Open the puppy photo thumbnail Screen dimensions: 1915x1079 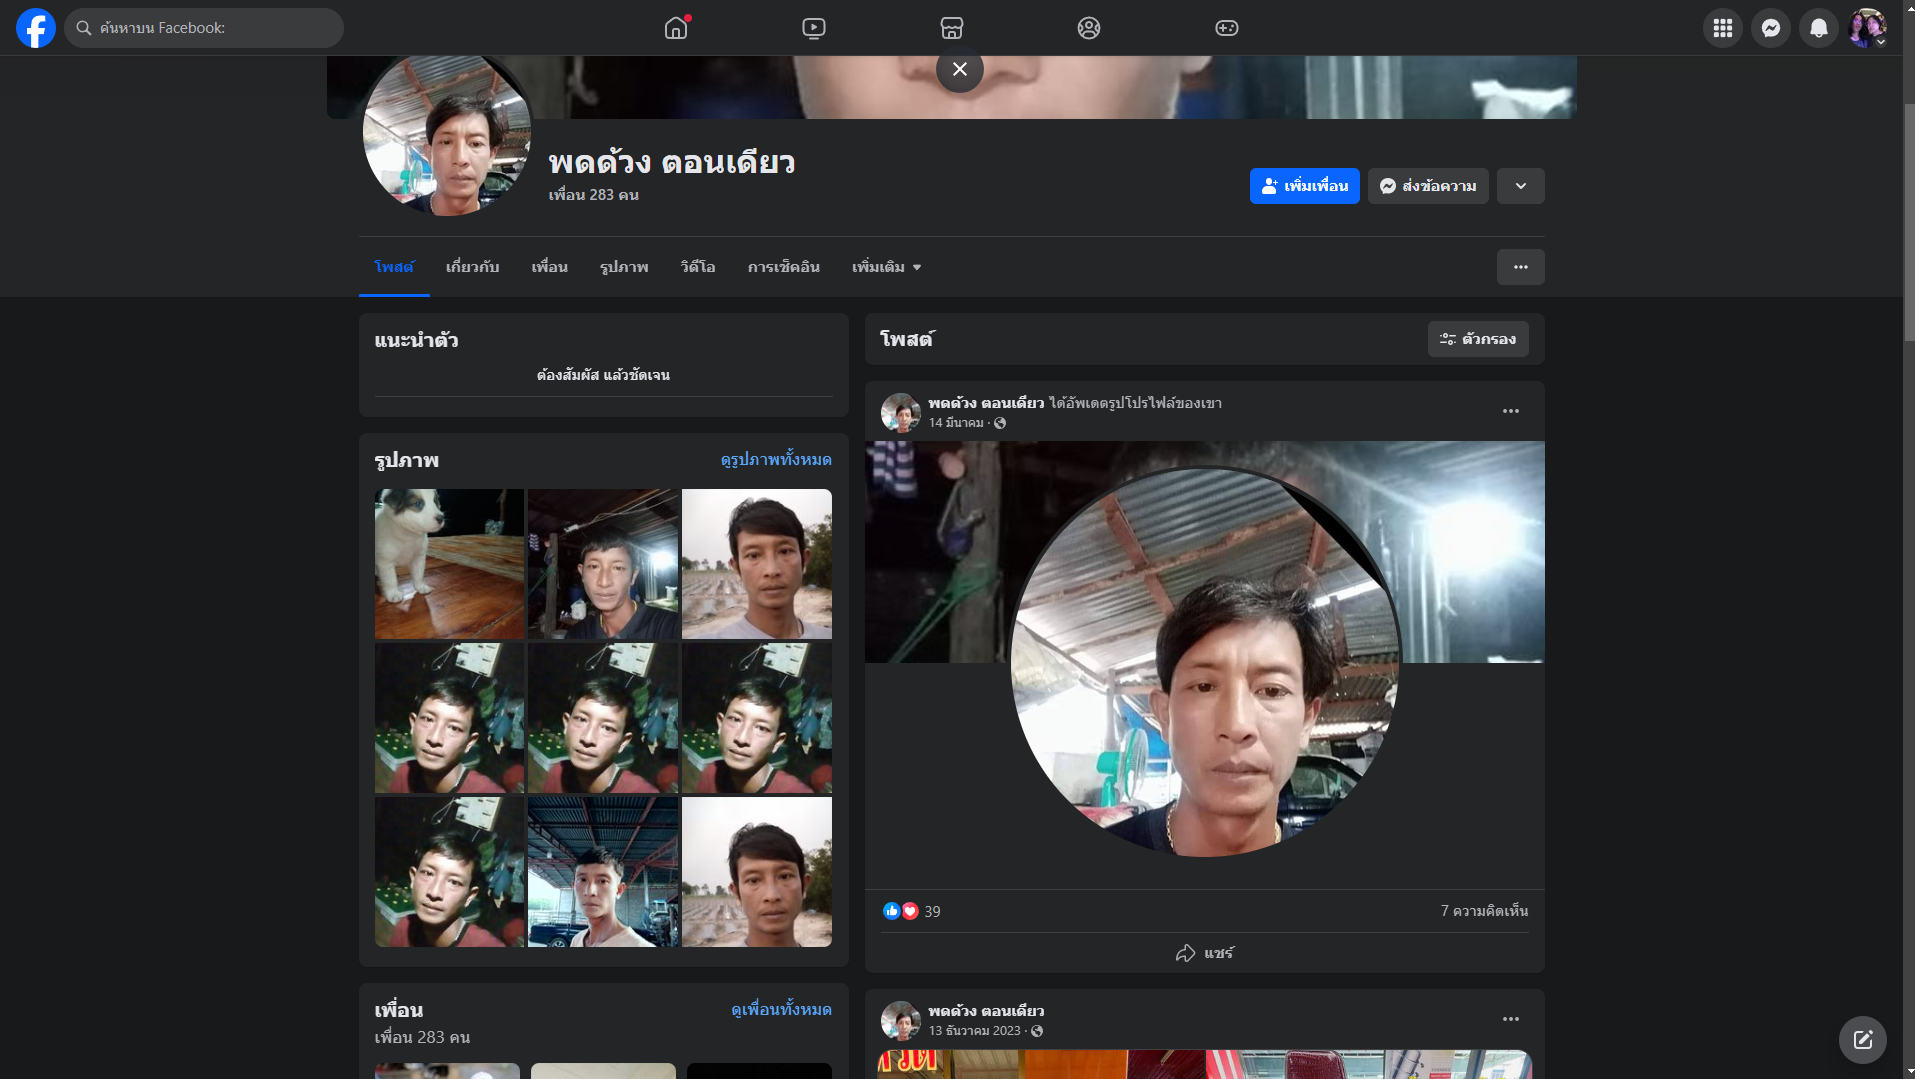tap(449, 564)
